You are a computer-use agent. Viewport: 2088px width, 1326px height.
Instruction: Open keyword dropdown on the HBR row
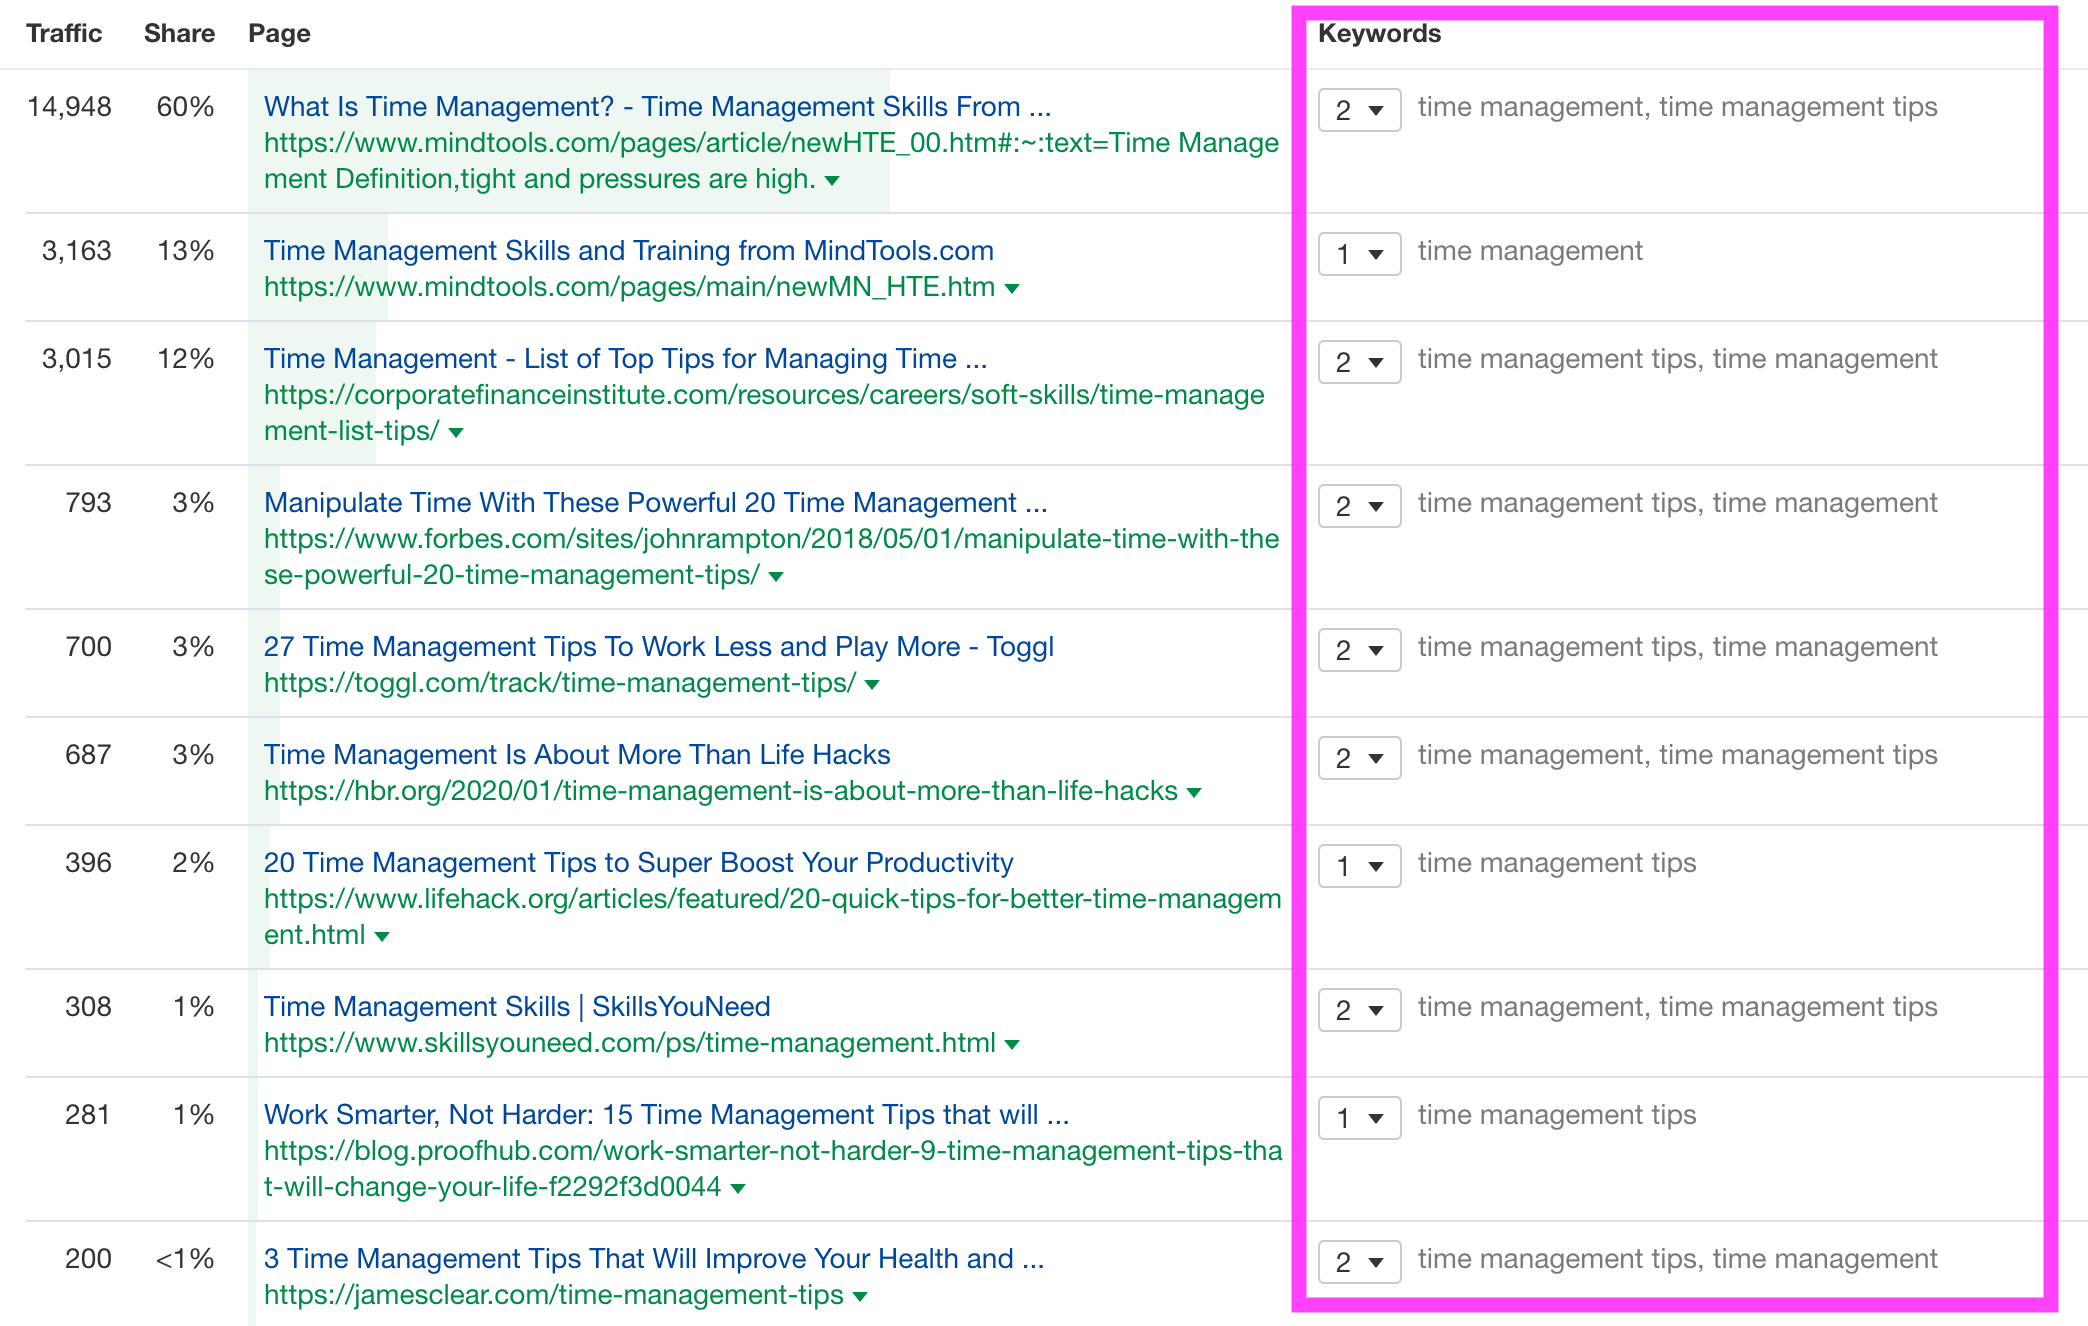tap(1358, 758)
